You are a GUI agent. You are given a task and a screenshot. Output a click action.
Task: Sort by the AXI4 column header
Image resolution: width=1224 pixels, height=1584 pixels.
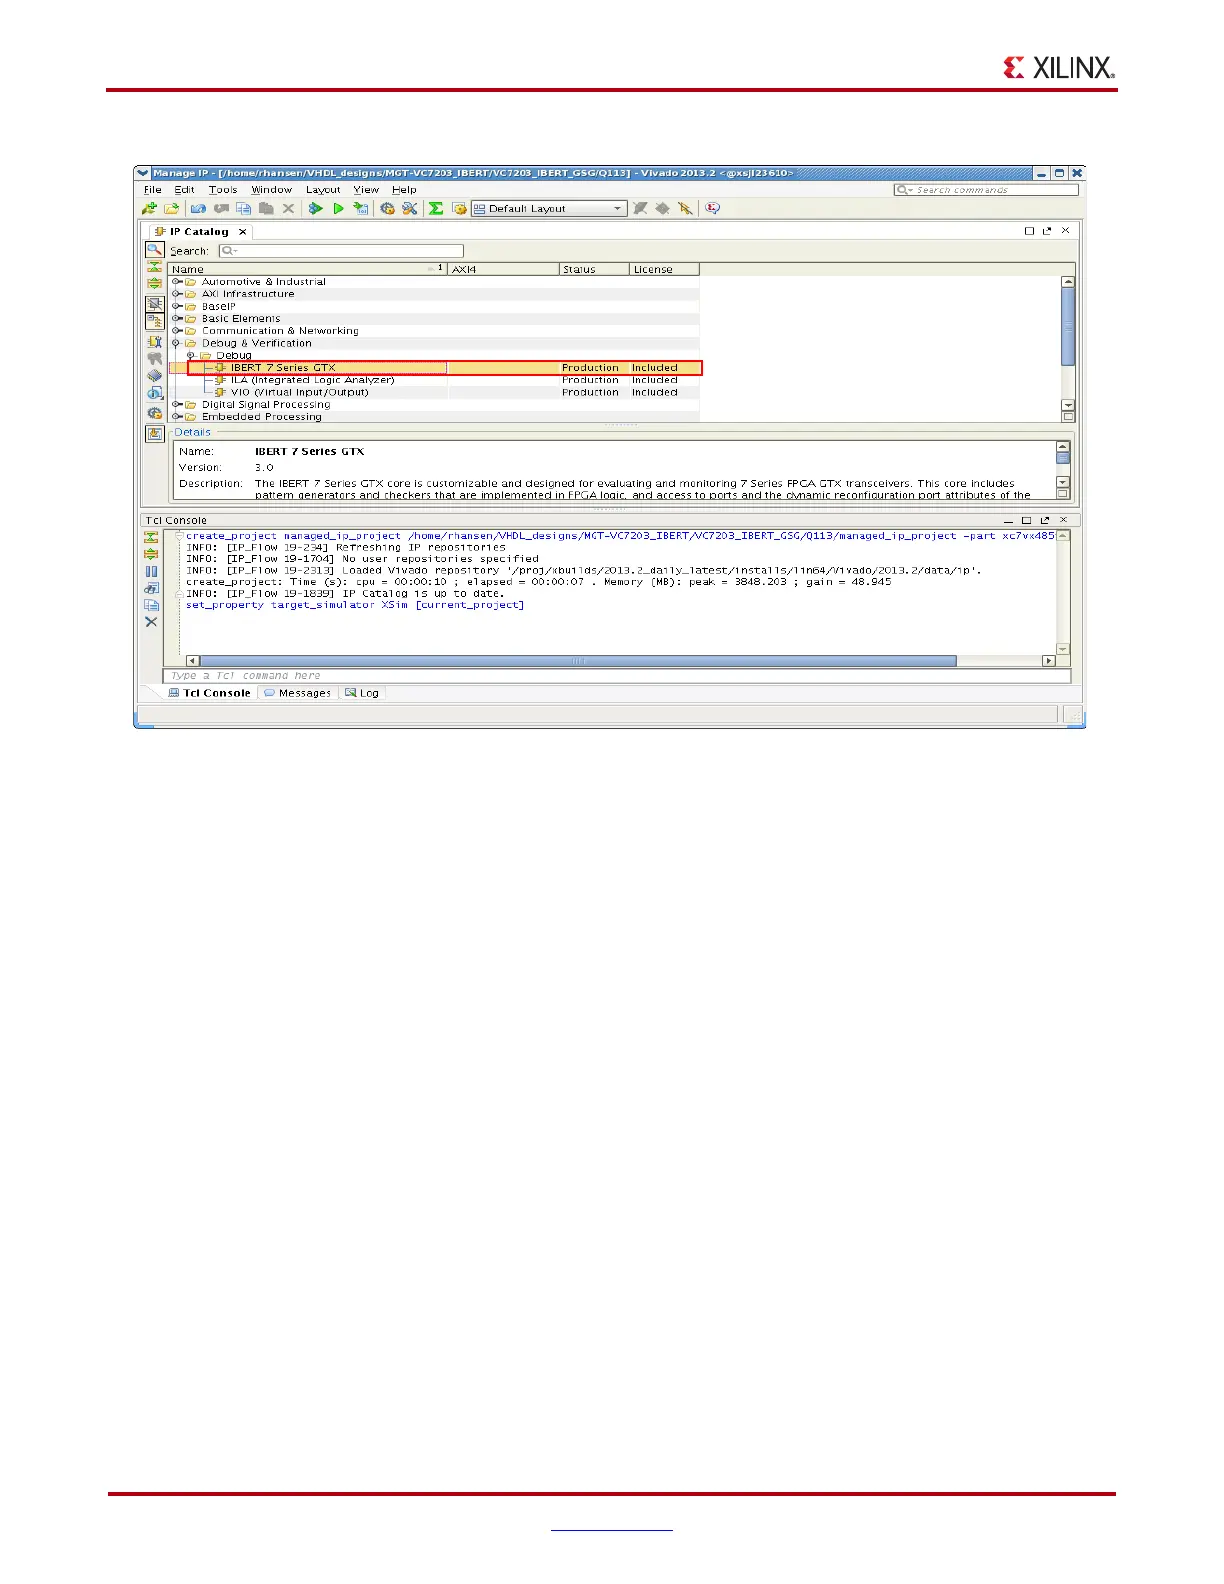click(x=503, y=269)
